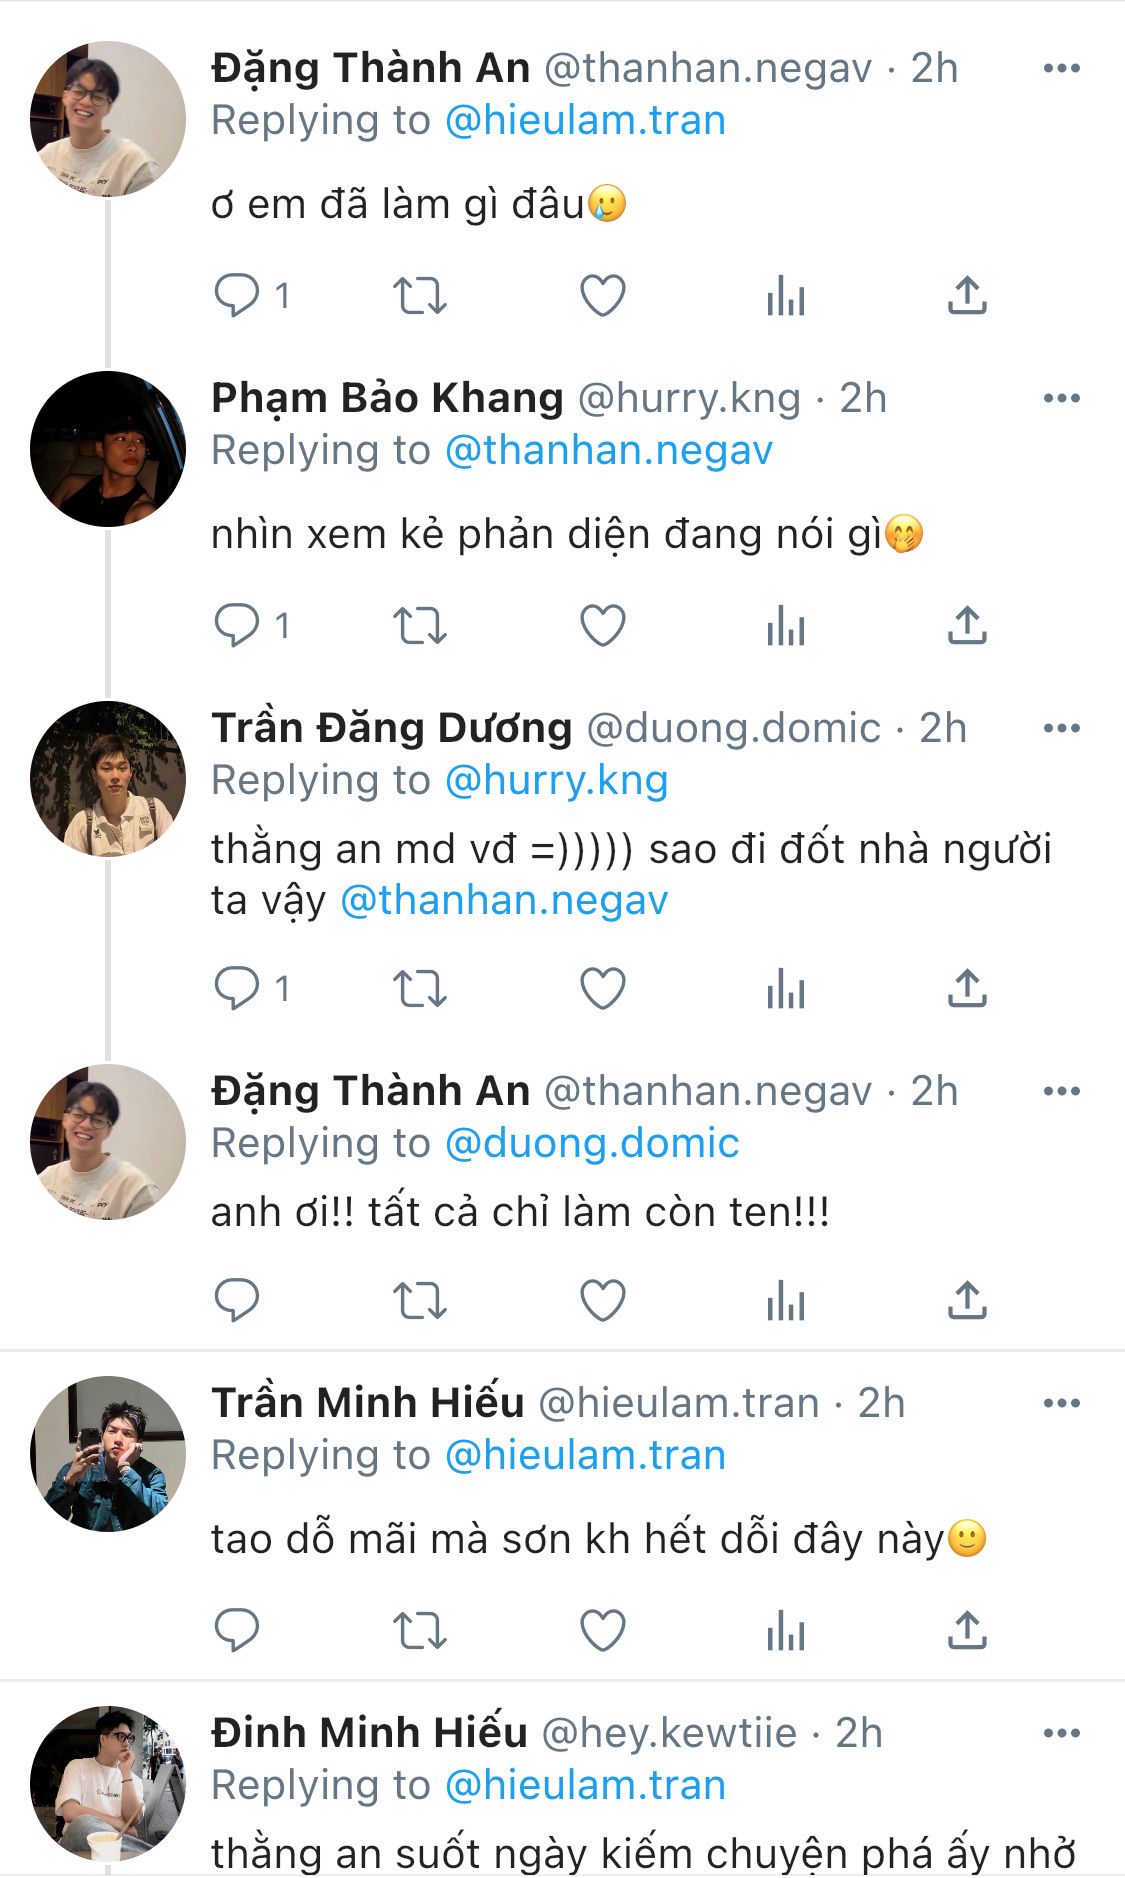Viewport: 1125px width, 1878px height.
Task: Like Trần Minh Hiếu's tweet
Action: pyautogui.click(x=603, y=1631)
